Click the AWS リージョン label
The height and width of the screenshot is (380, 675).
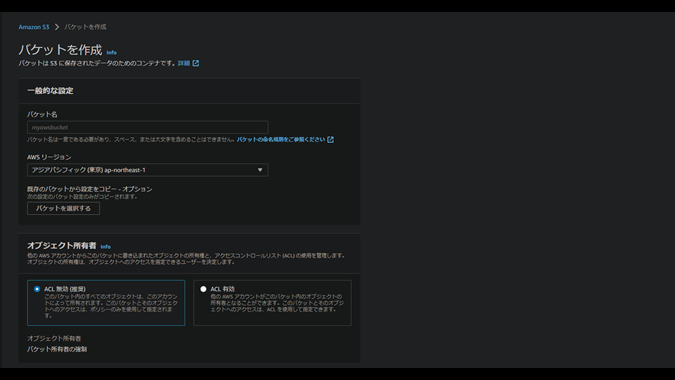[x=49, y=157]
